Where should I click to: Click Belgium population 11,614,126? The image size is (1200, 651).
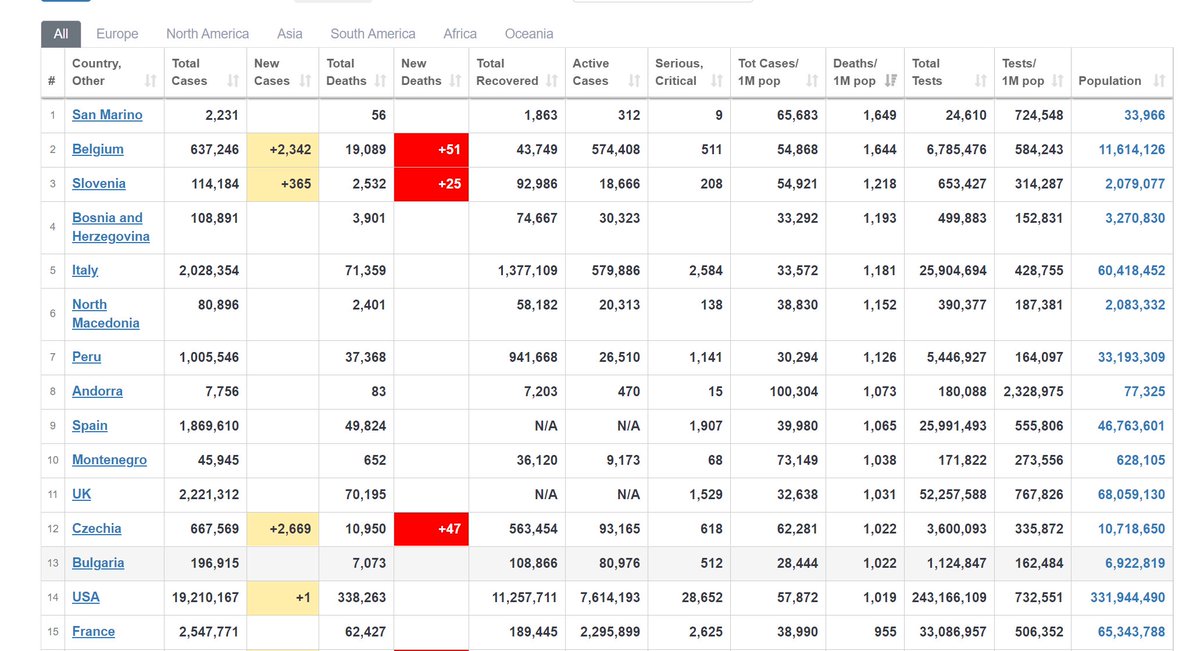click(1132, 149)
